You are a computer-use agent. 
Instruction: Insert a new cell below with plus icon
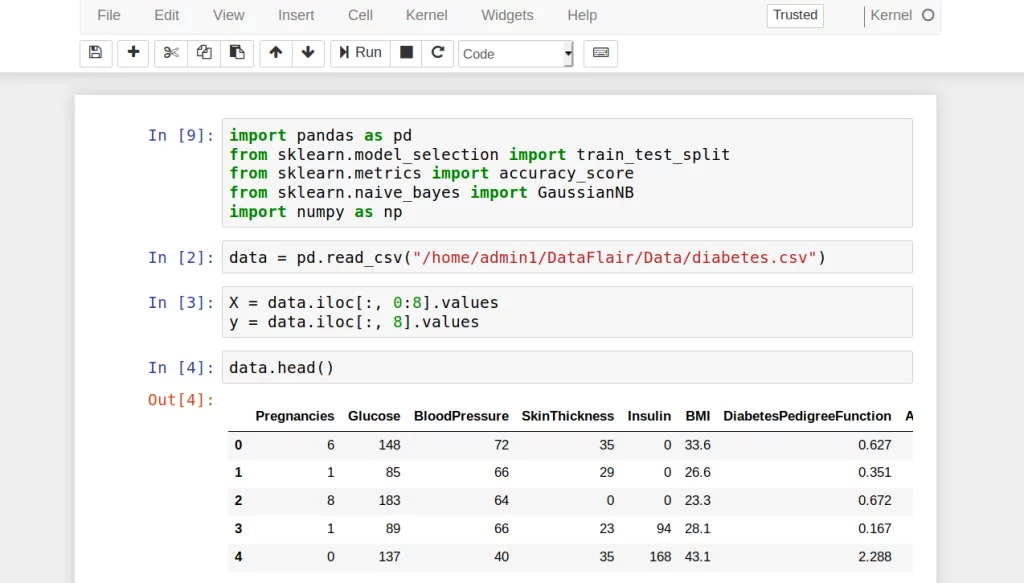click(x=133, y=53)
